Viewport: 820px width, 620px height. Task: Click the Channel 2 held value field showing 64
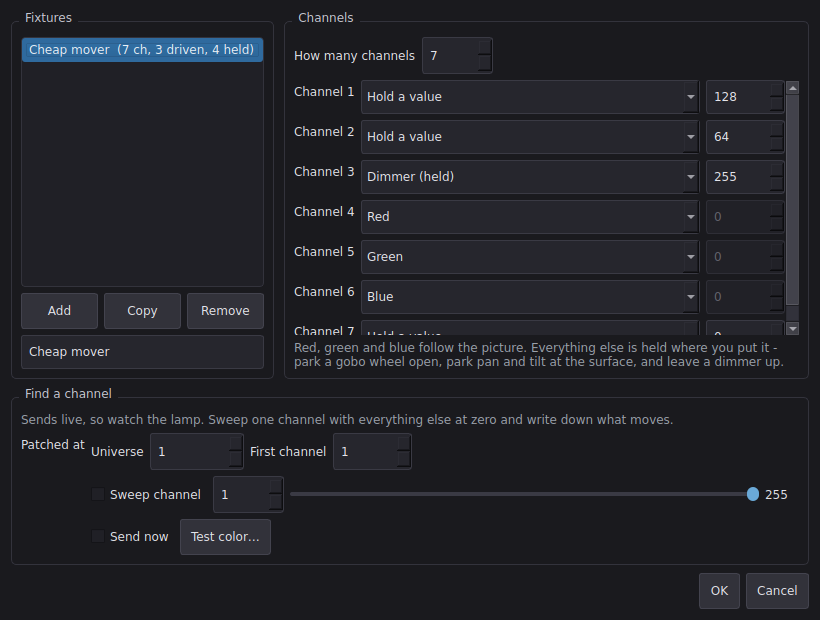[745, 137]
